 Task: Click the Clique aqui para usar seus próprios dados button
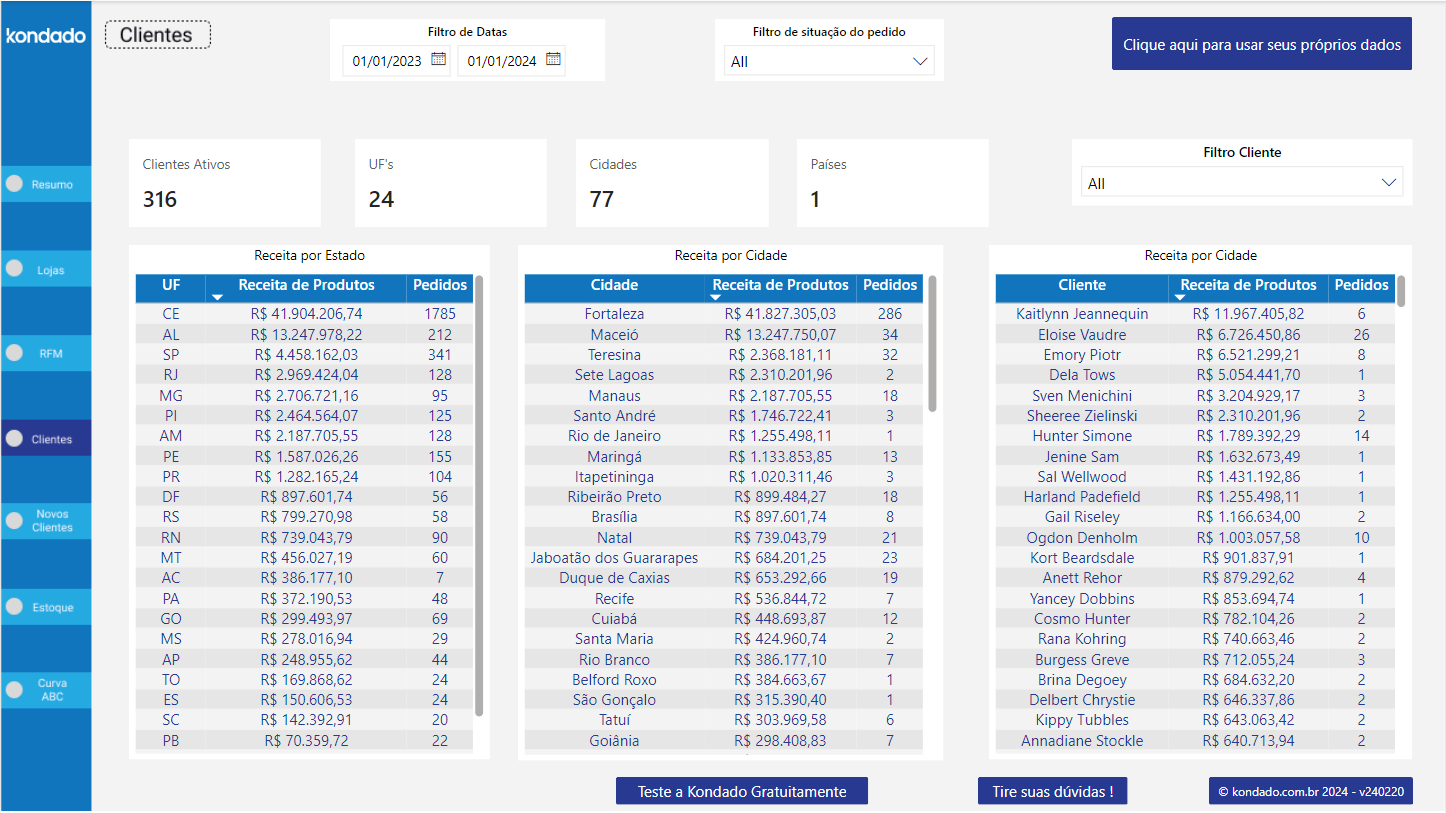point(1260,43)
